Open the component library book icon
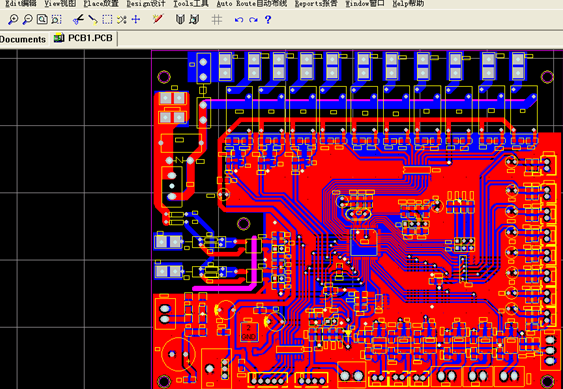Screen dimensions: 563x389 pos(180,19)
